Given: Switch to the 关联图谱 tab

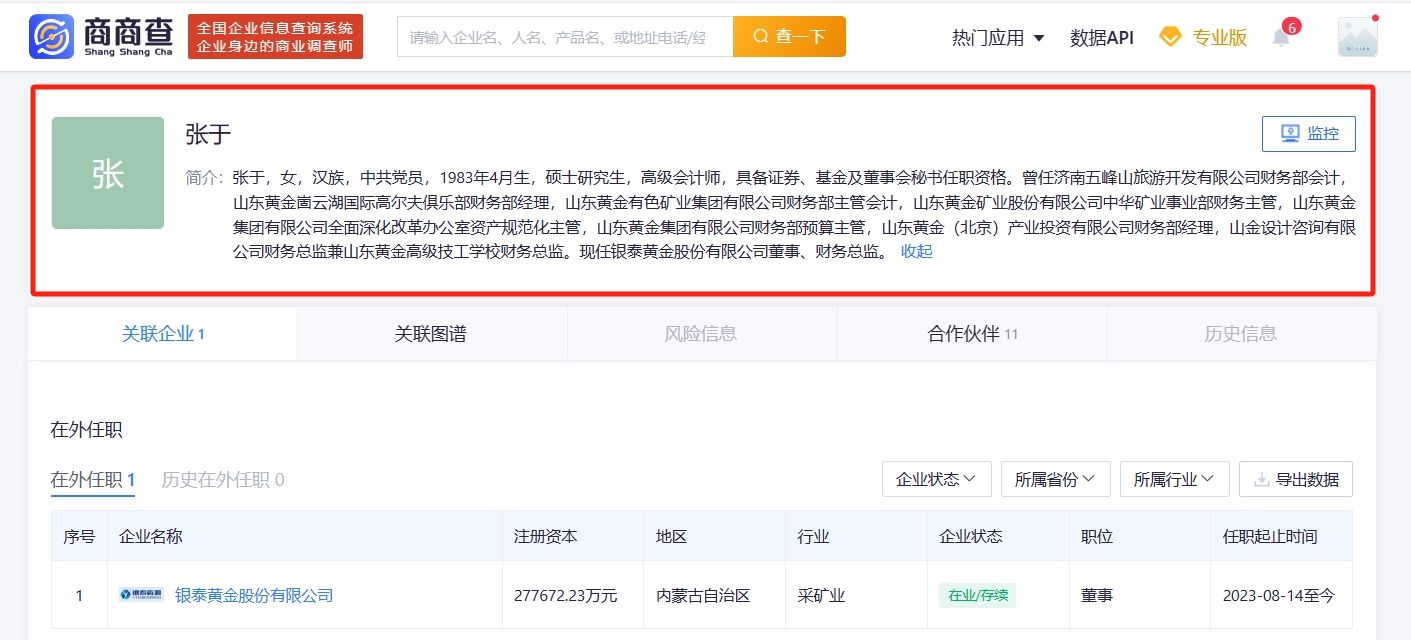Looking at the screenshot, I should point(431,334).
